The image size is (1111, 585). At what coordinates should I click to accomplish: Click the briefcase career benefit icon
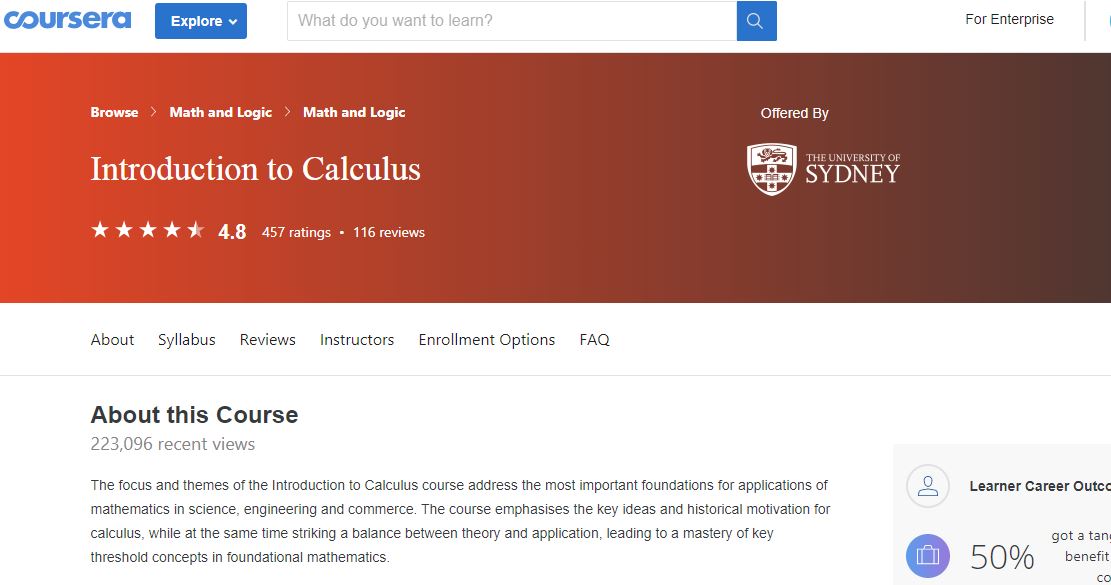point(927,556)
